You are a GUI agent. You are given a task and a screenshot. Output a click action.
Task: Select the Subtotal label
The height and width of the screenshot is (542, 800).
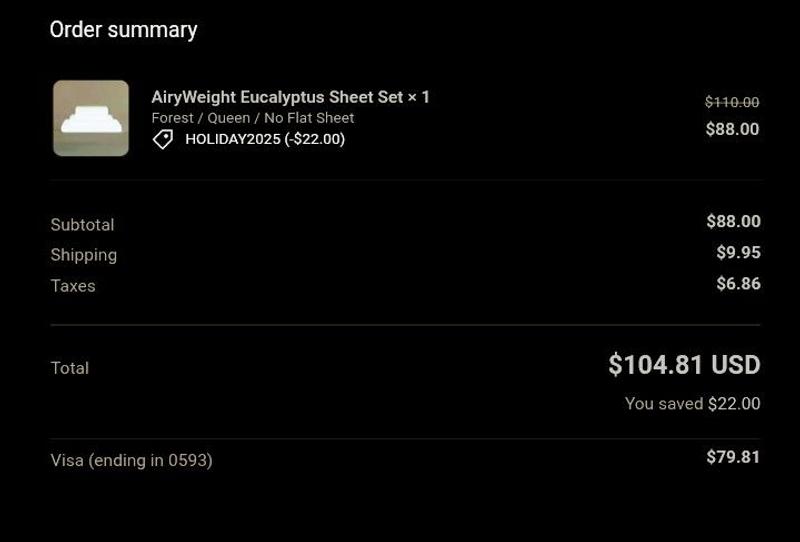click(82, 225)
